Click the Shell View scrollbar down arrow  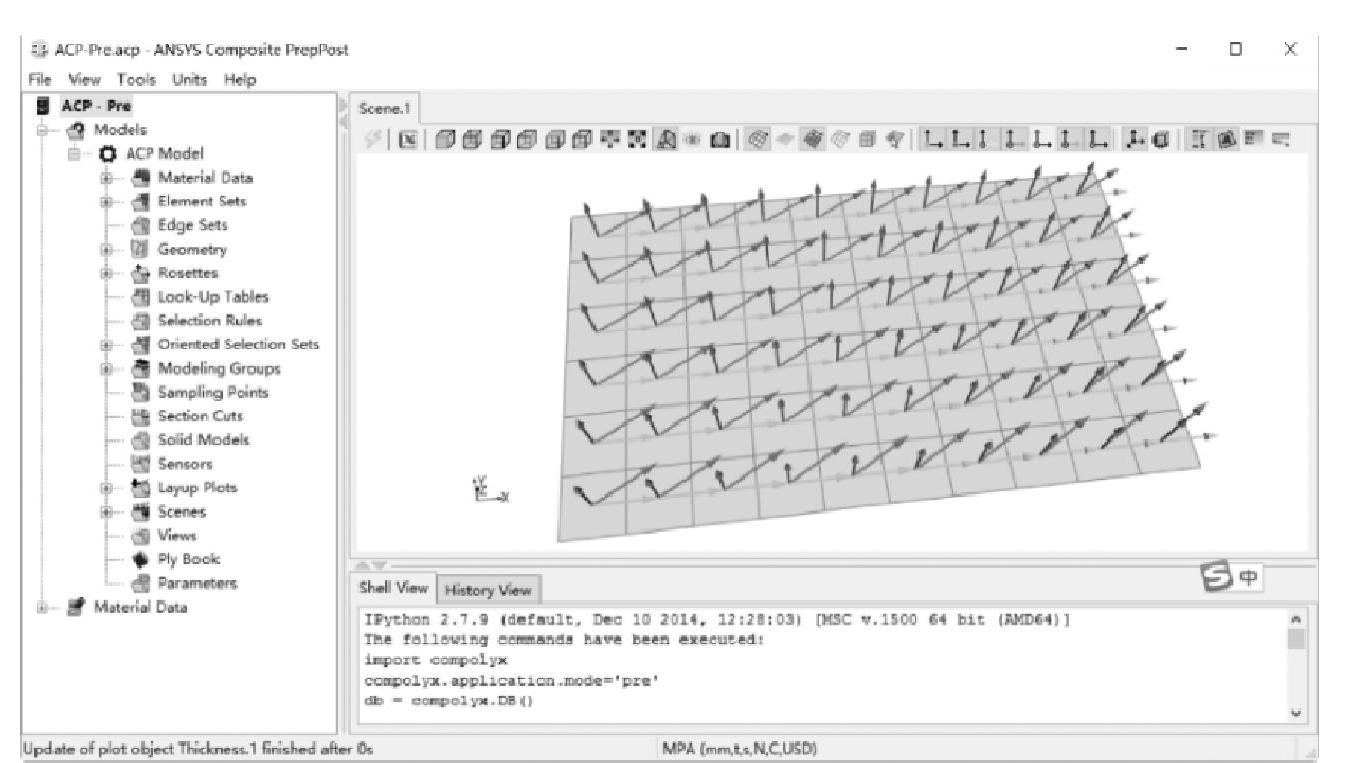point(1296,713)
